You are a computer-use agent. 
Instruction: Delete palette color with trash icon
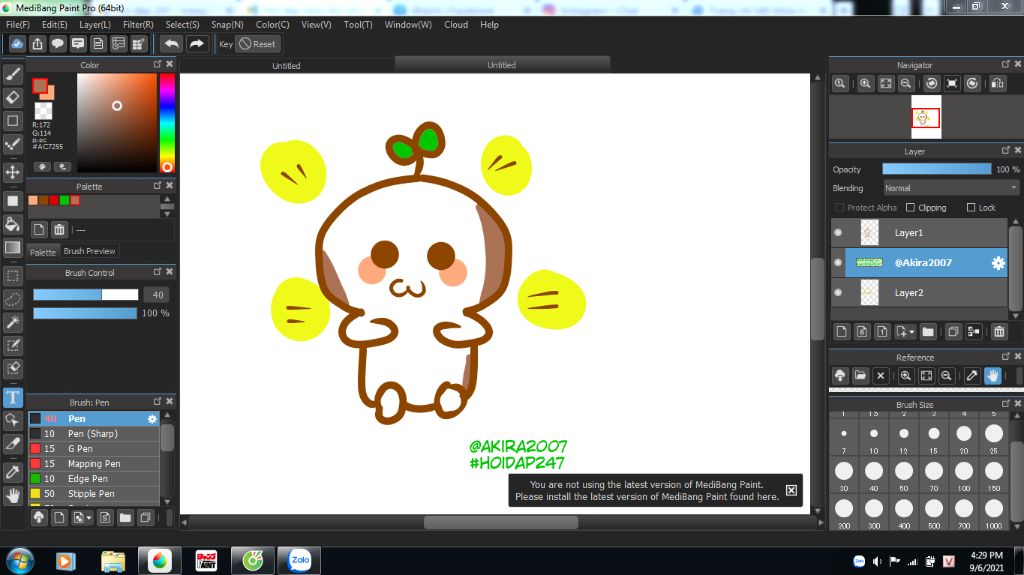pyautogui.click(x=59, y=229)
